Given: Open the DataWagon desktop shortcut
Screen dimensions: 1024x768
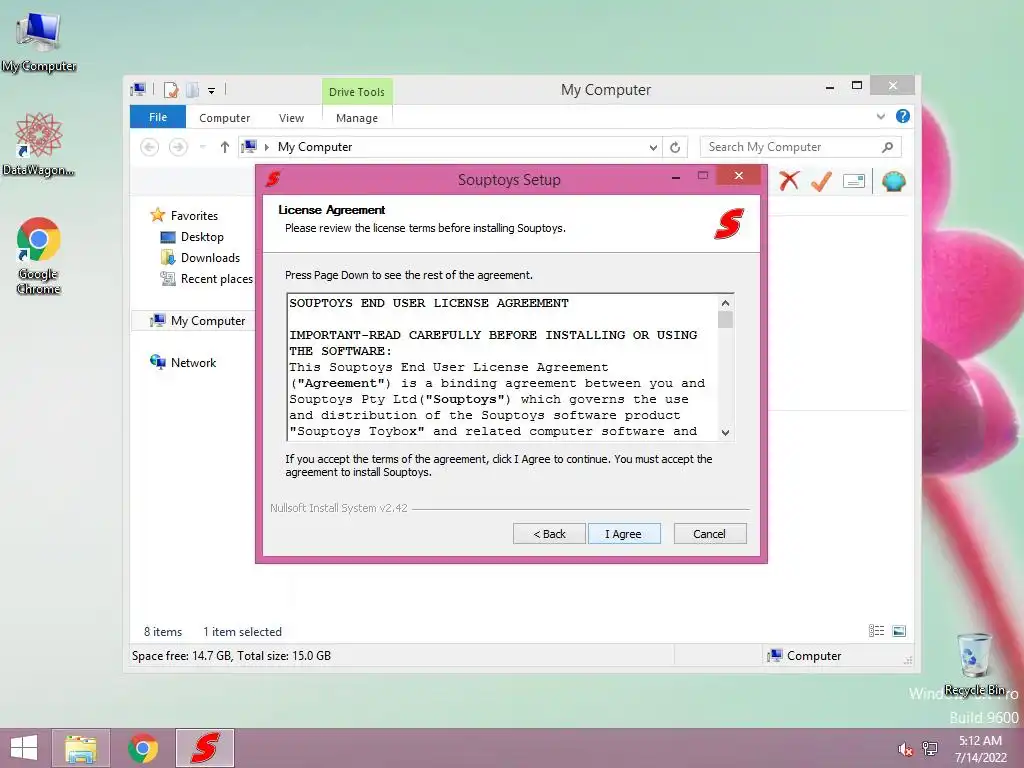Looking at the screenshot, I should 39,144.
